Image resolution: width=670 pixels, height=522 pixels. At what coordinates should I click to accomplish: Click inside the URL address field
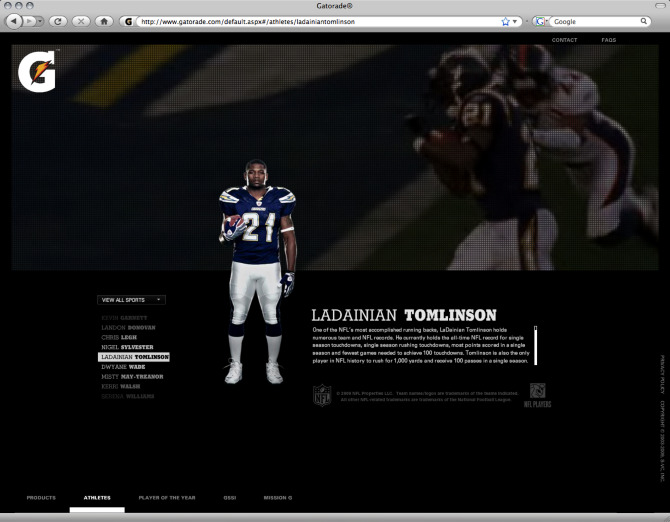[315, 21]
